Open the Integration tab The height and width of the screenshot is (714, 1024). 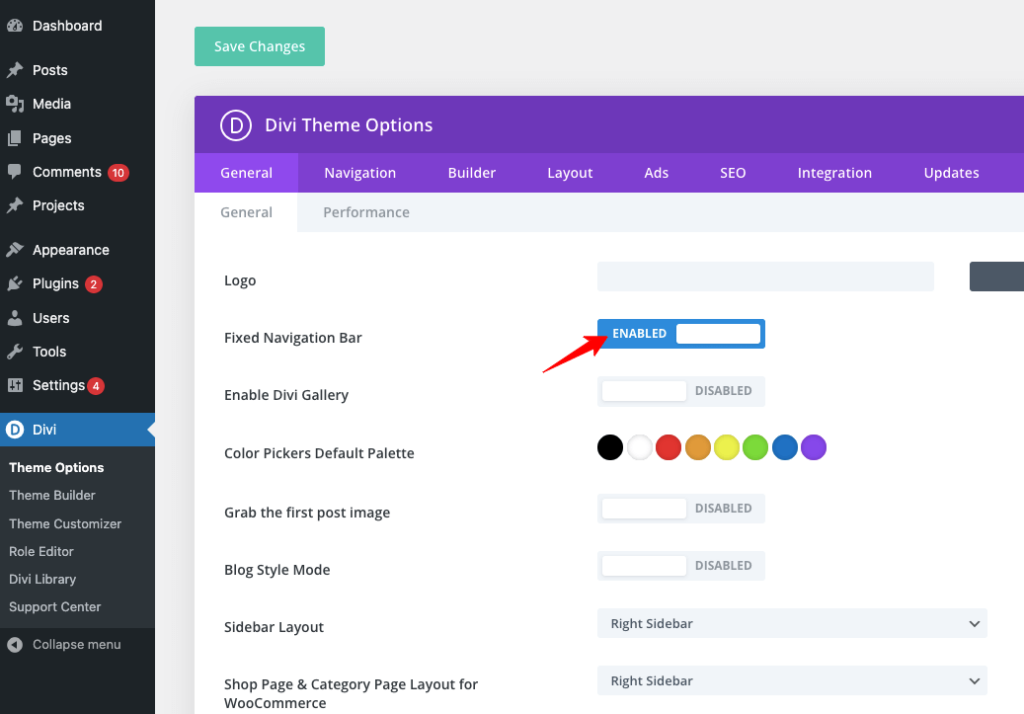(835, 173)
